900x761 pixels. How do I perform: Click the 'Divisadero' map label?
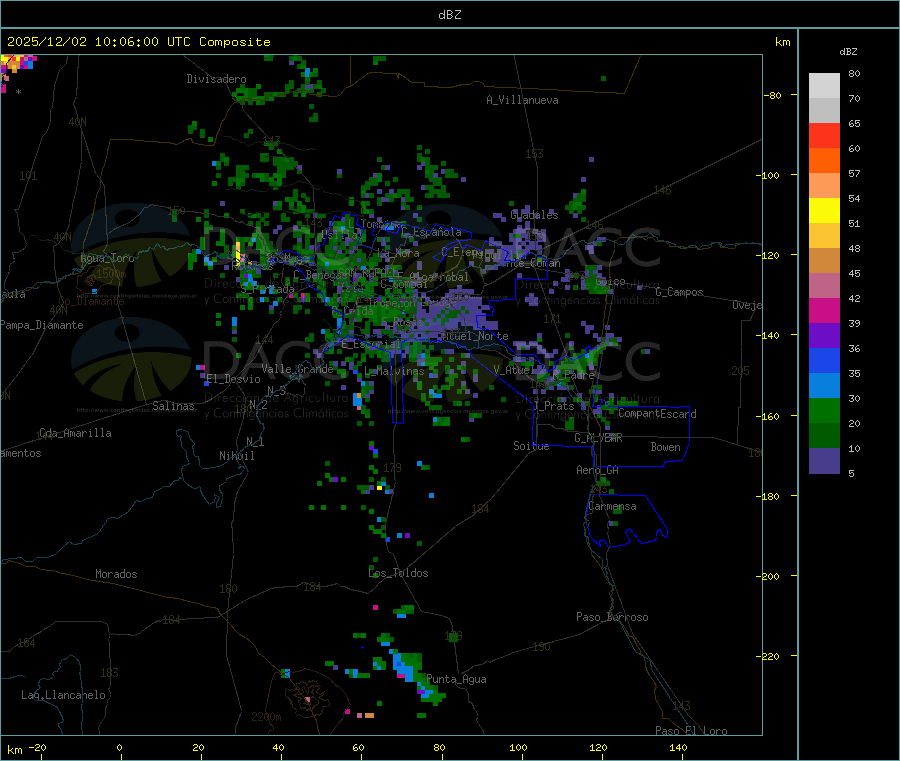tap(216, 79)
